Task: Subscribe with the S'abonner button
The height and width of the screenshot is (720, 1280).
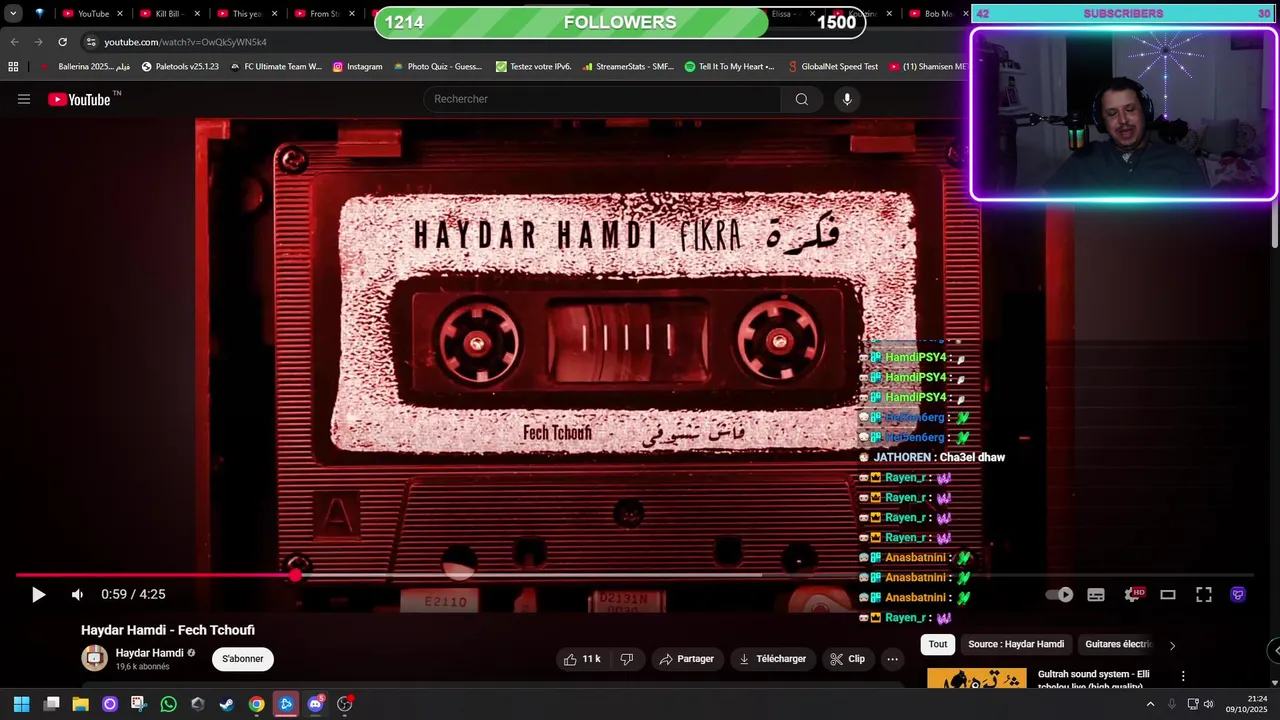Action: point(243,659)
